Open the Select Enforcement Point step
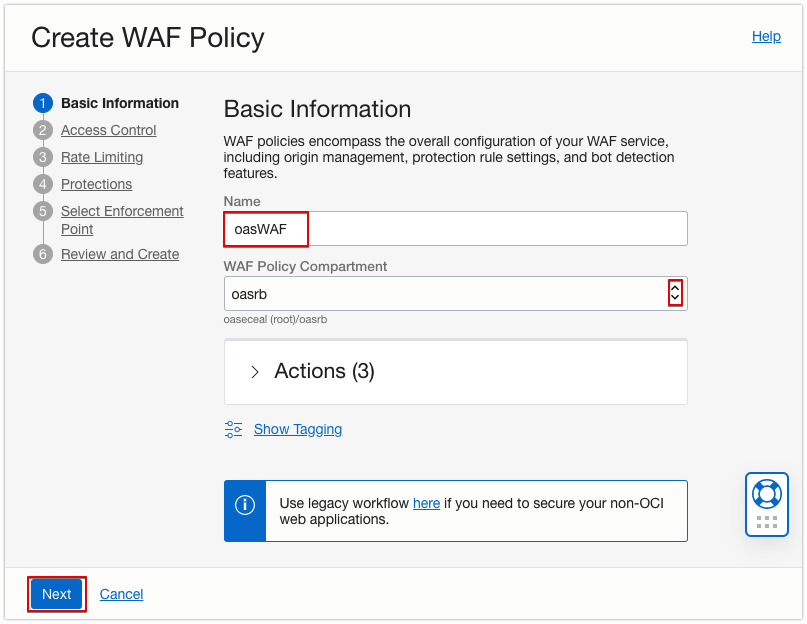This screenshot has height=624, width=807. click(121, 211)
